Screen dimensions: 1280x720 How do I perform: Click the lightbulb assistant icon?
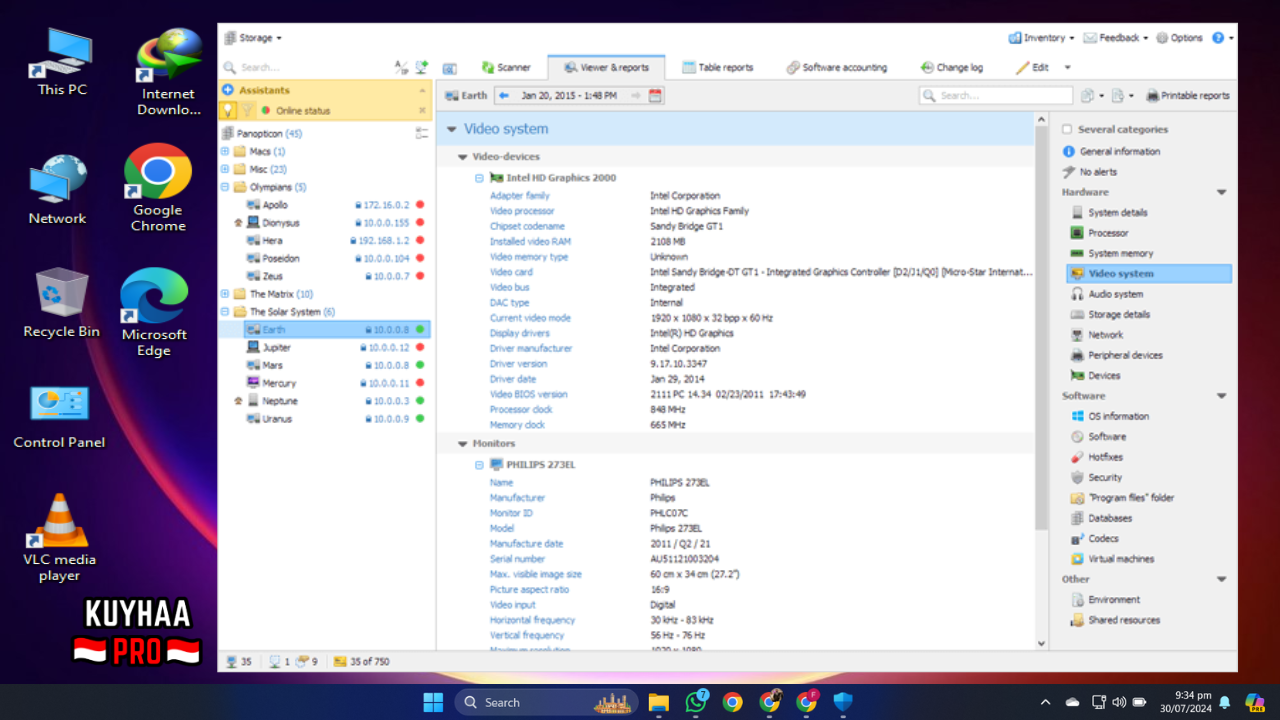tap(228, 110)
